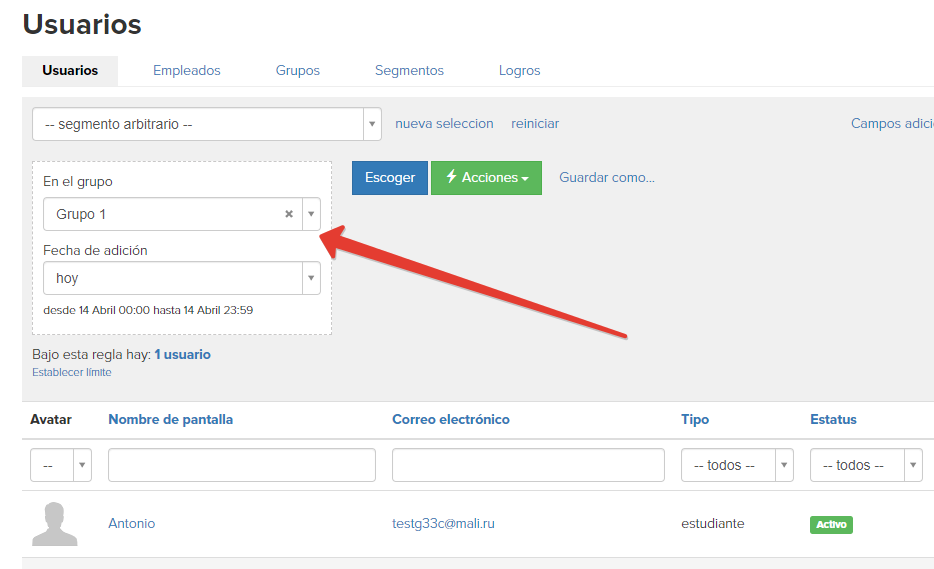Open the Logros tab
The image size is (934, 569).
[519, 70]
